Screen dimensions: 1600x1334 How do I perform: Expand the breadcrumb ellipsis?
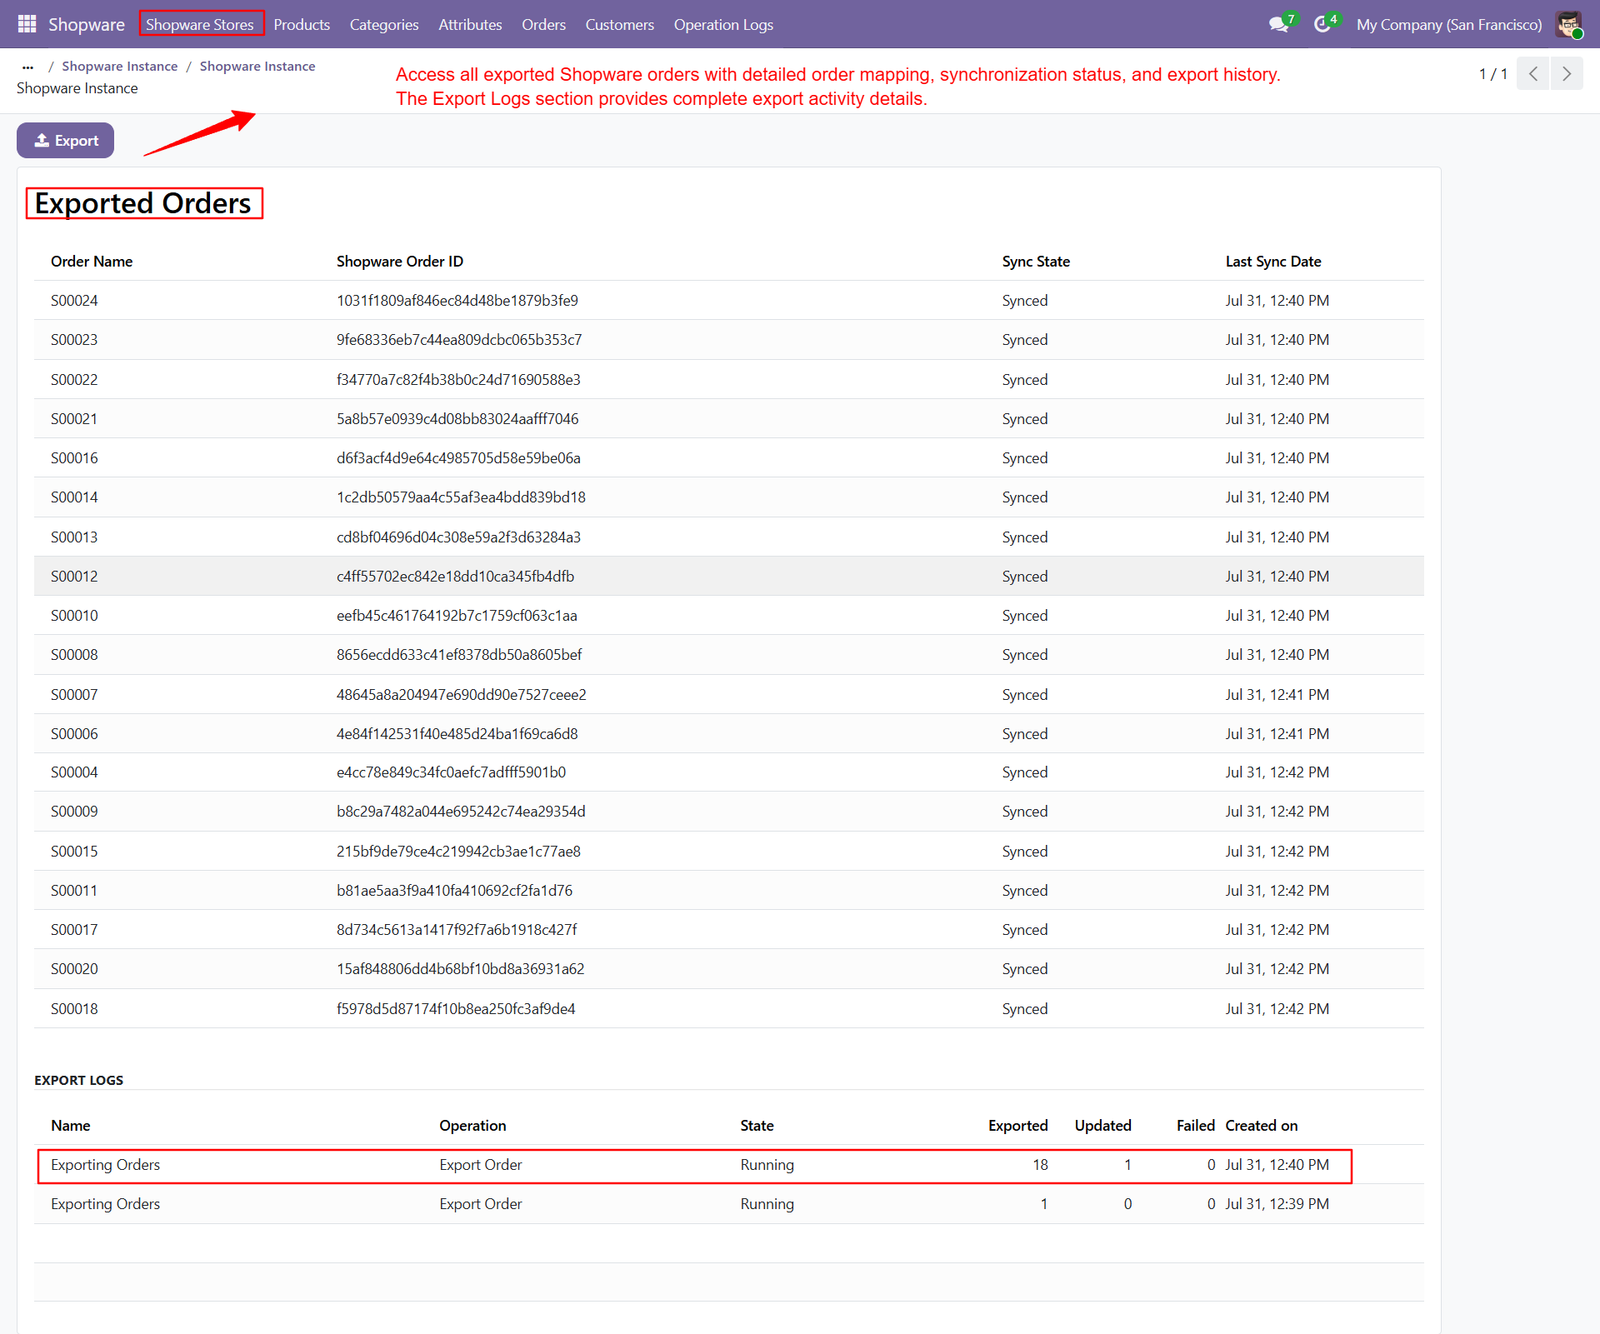click(28, 67)
